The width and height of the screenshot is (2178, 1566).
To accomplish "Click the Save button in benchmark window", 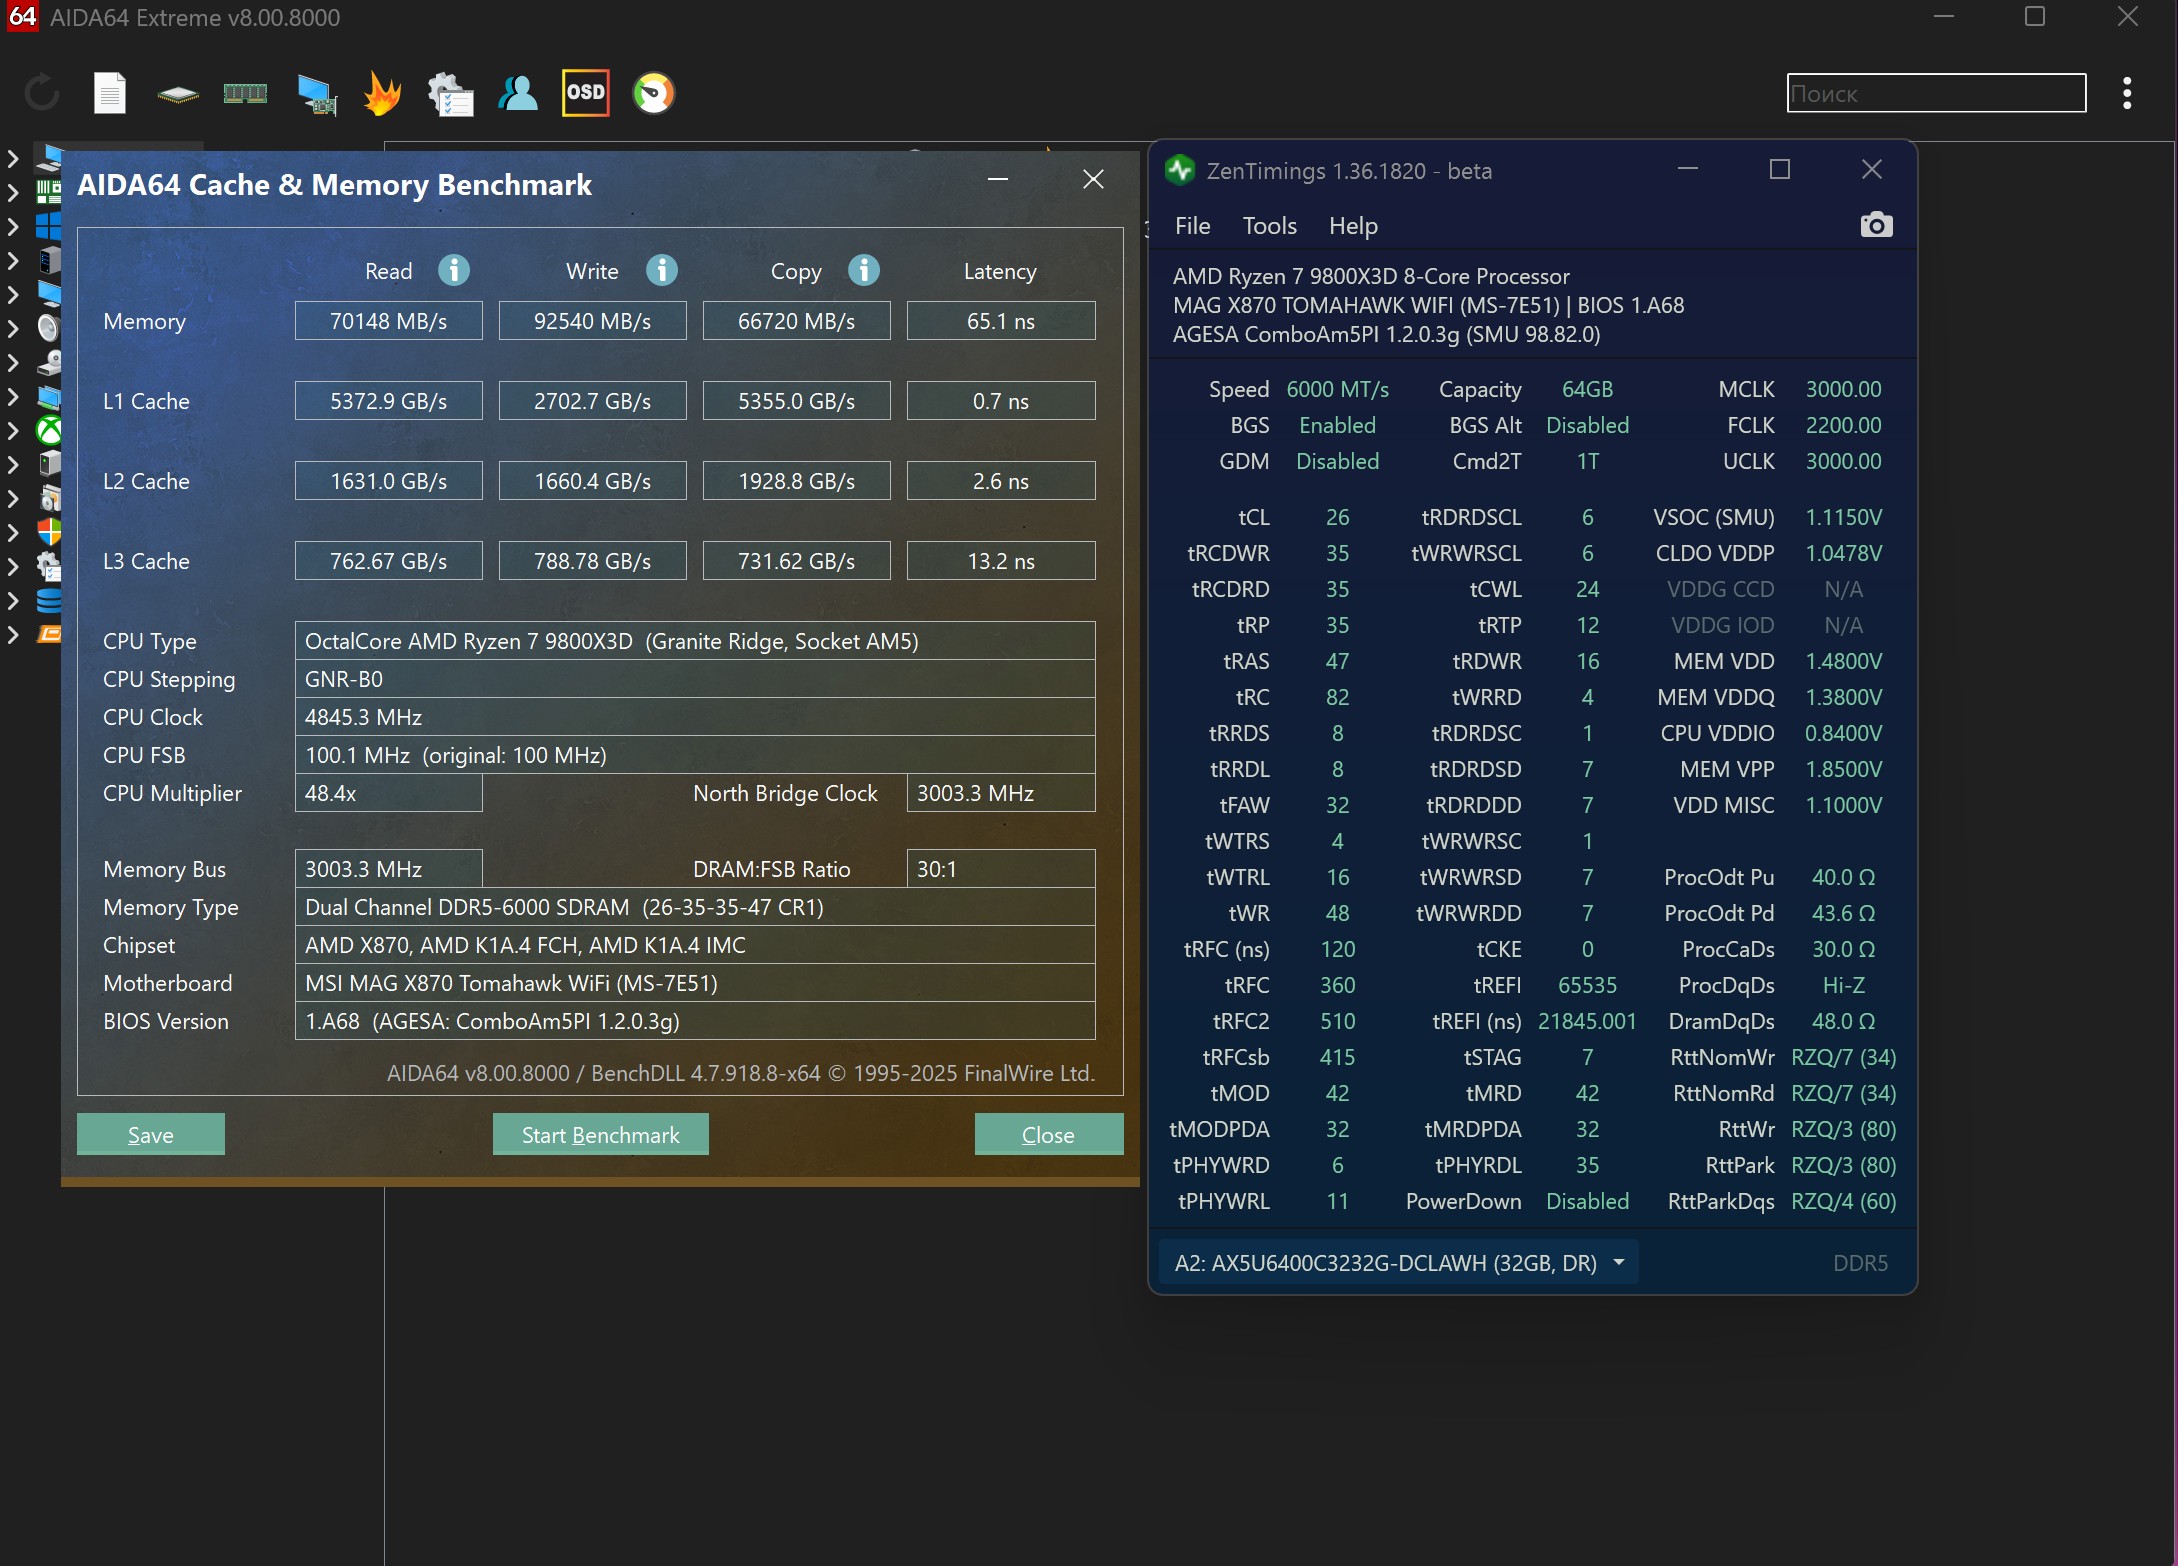I will [151, 1135].
